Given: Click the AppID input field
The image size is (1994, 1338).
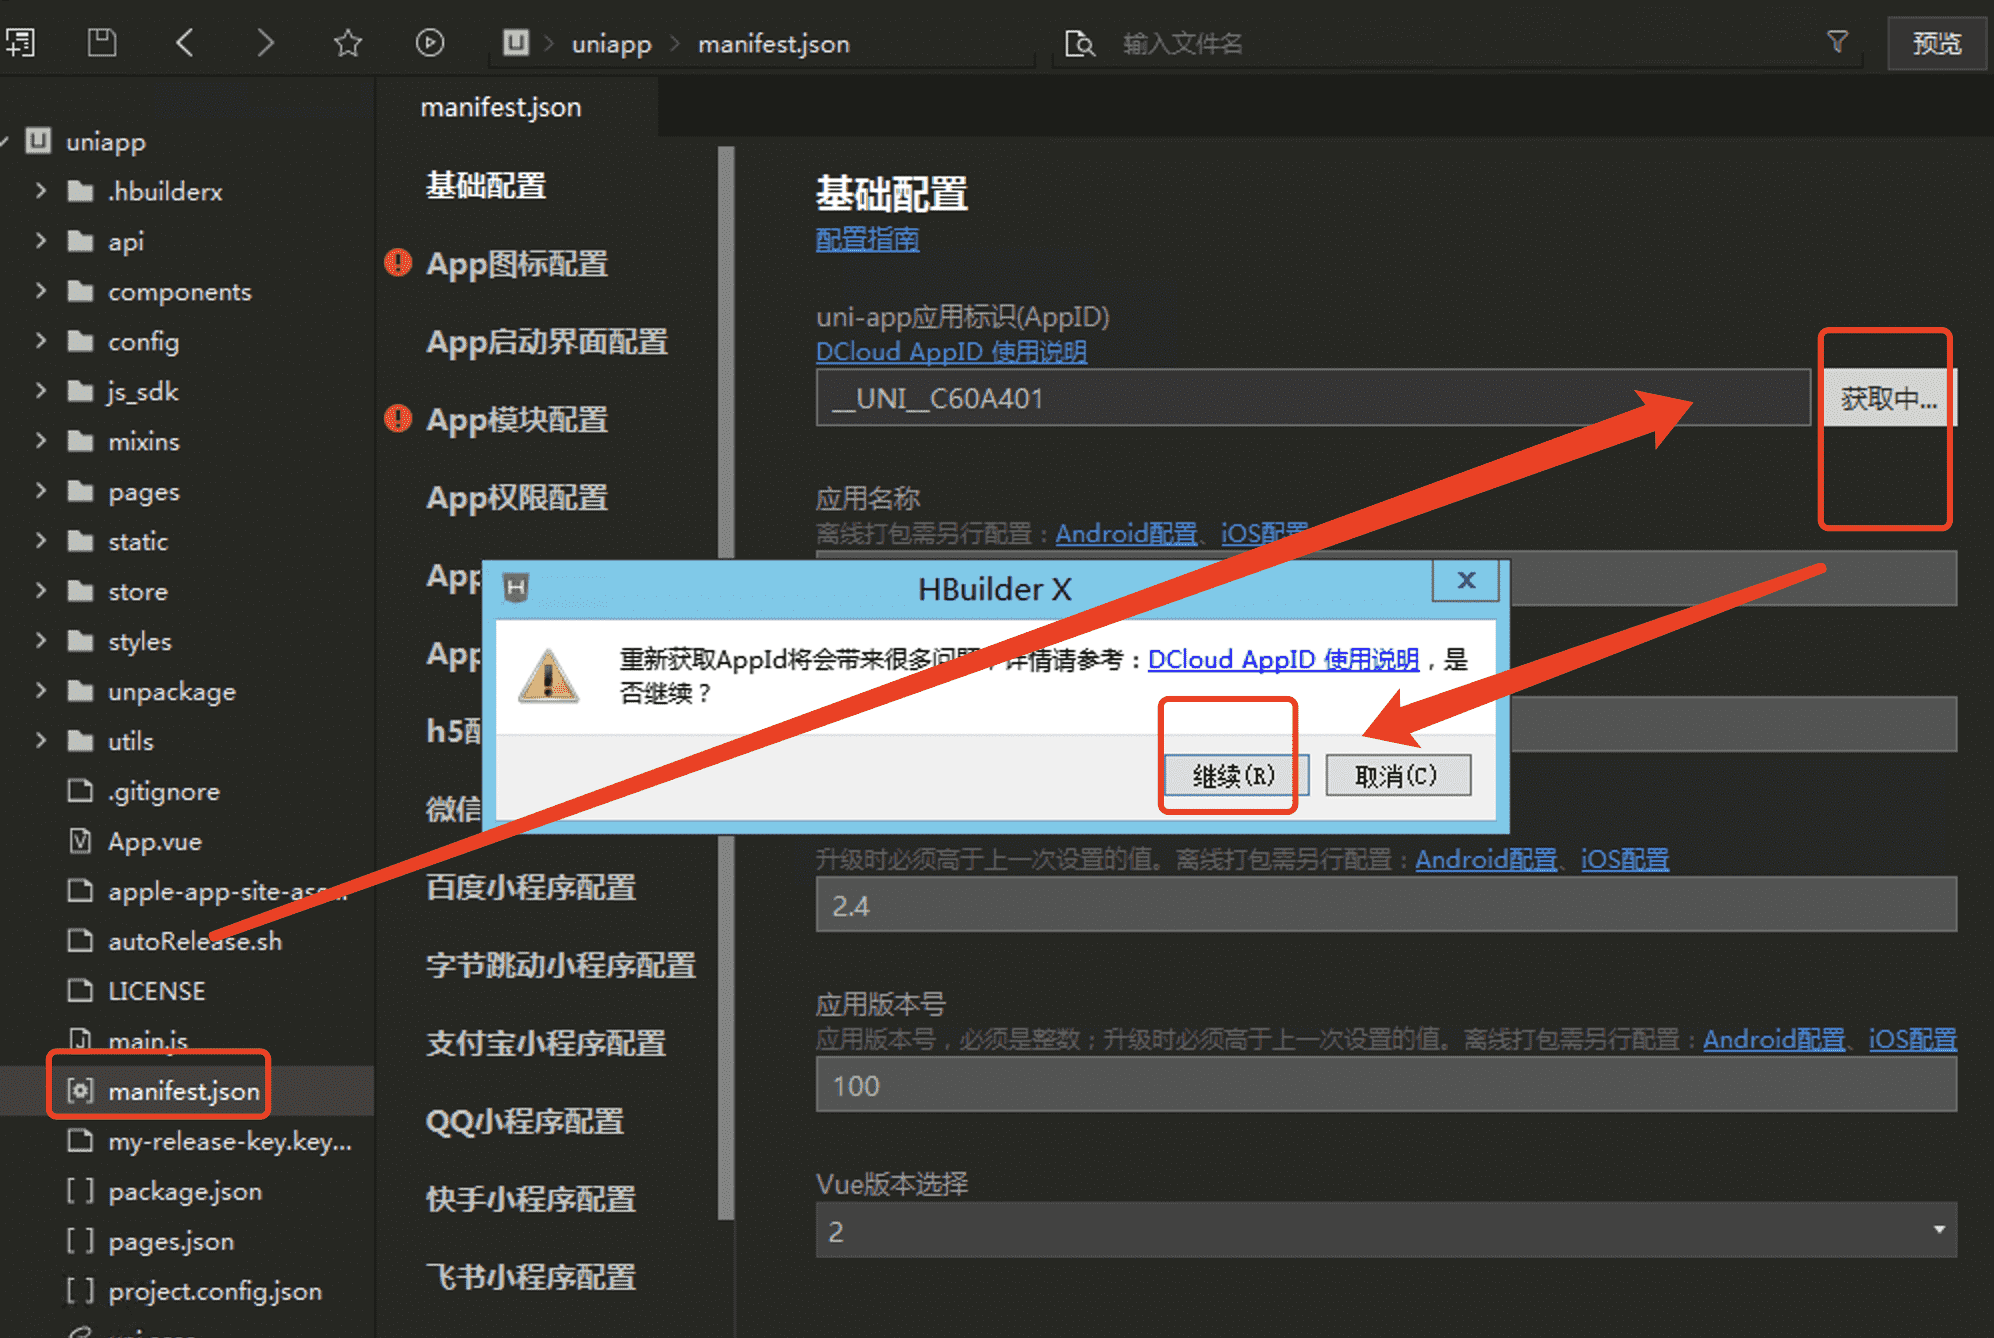Looking at the screenshot, I should (x=1313, y=398).
